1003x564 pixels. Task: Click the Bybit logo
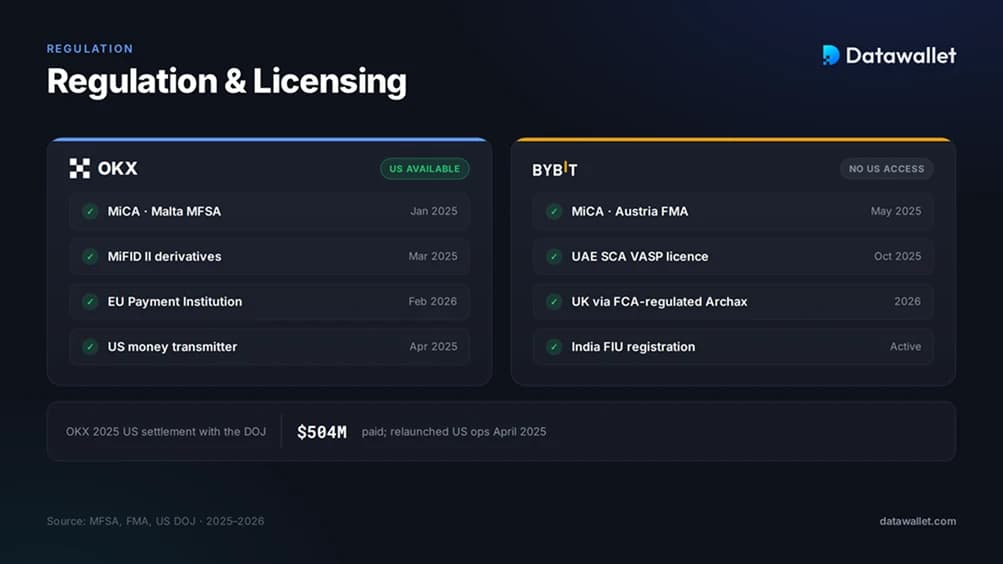(x=555, y=169)
